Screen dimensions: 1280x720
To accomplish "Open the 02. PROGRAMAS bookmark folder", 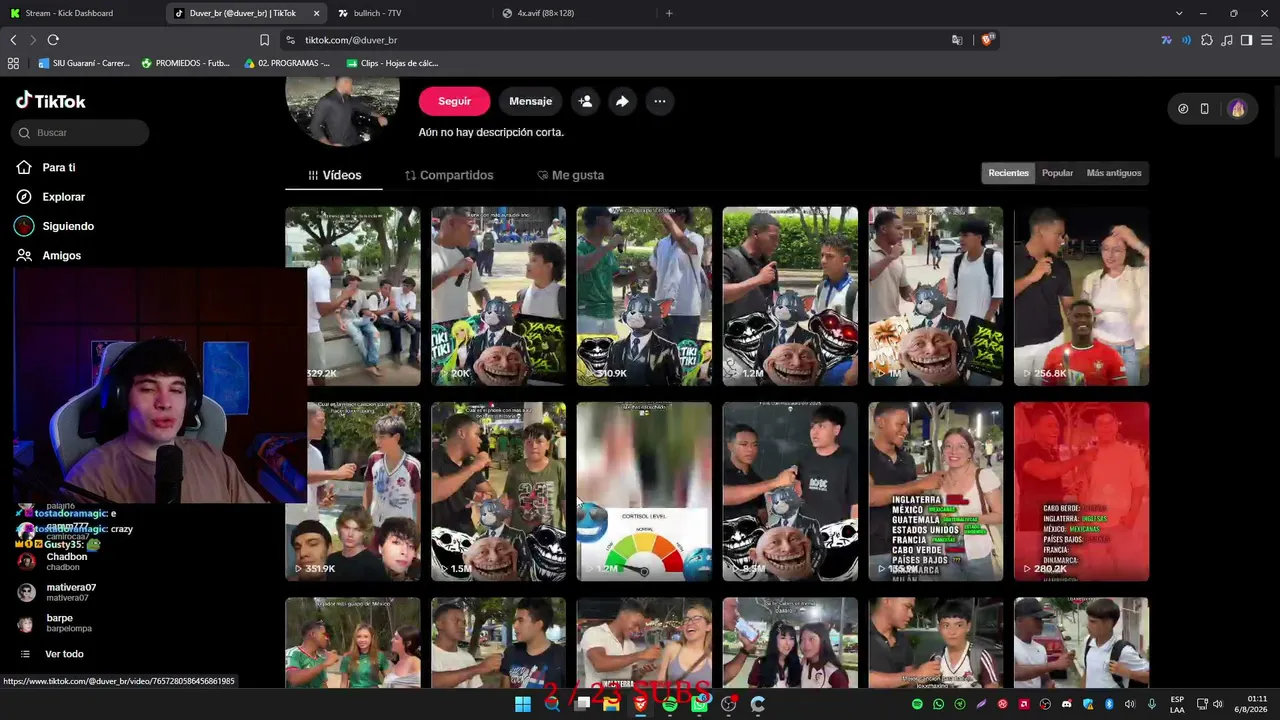I will [x=287, y=63].
